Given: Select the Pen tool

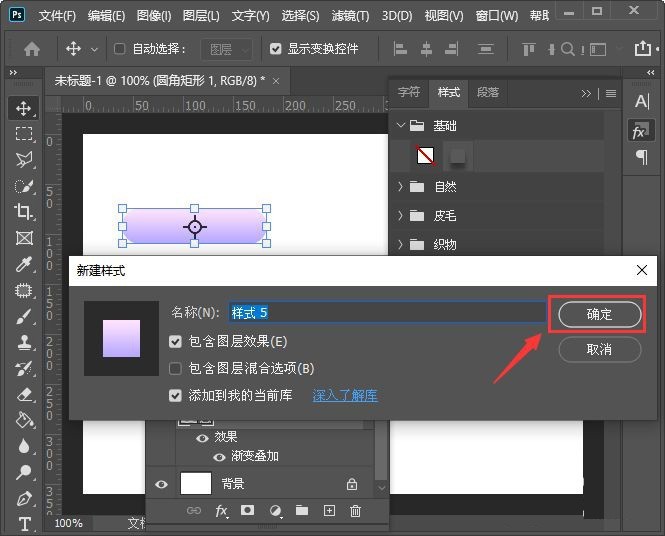Looking at the screenshot, I should (x=24, y=499).
